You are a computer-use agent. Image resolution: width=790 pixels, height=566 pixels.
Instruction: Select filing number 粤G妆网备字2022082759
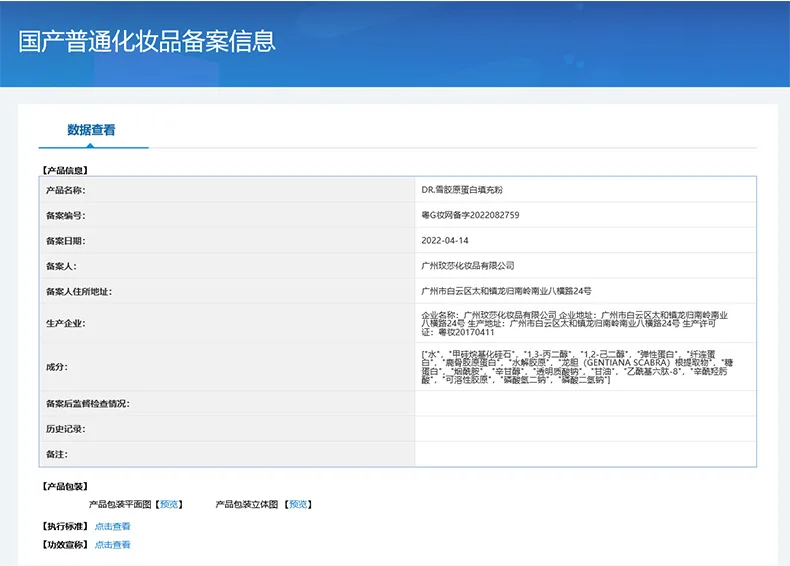[470, 215]
